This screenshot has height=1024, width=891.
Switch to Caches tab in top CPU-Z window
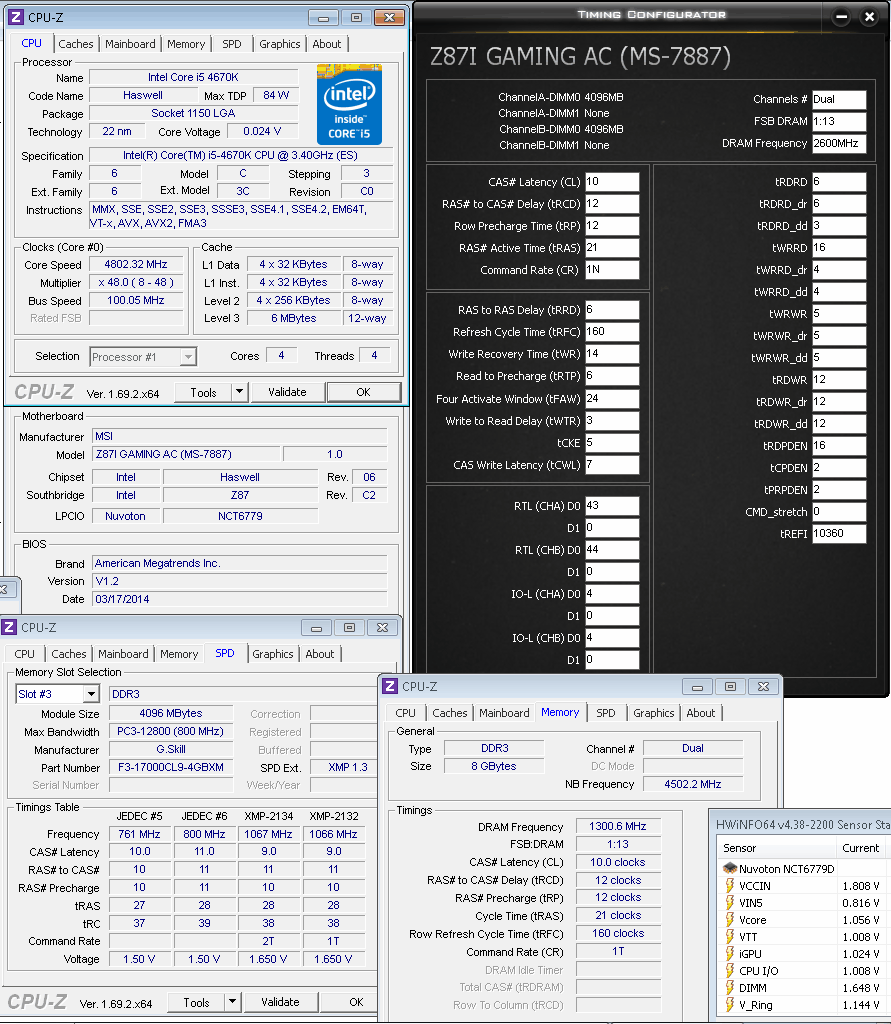(x=76, y=44)
